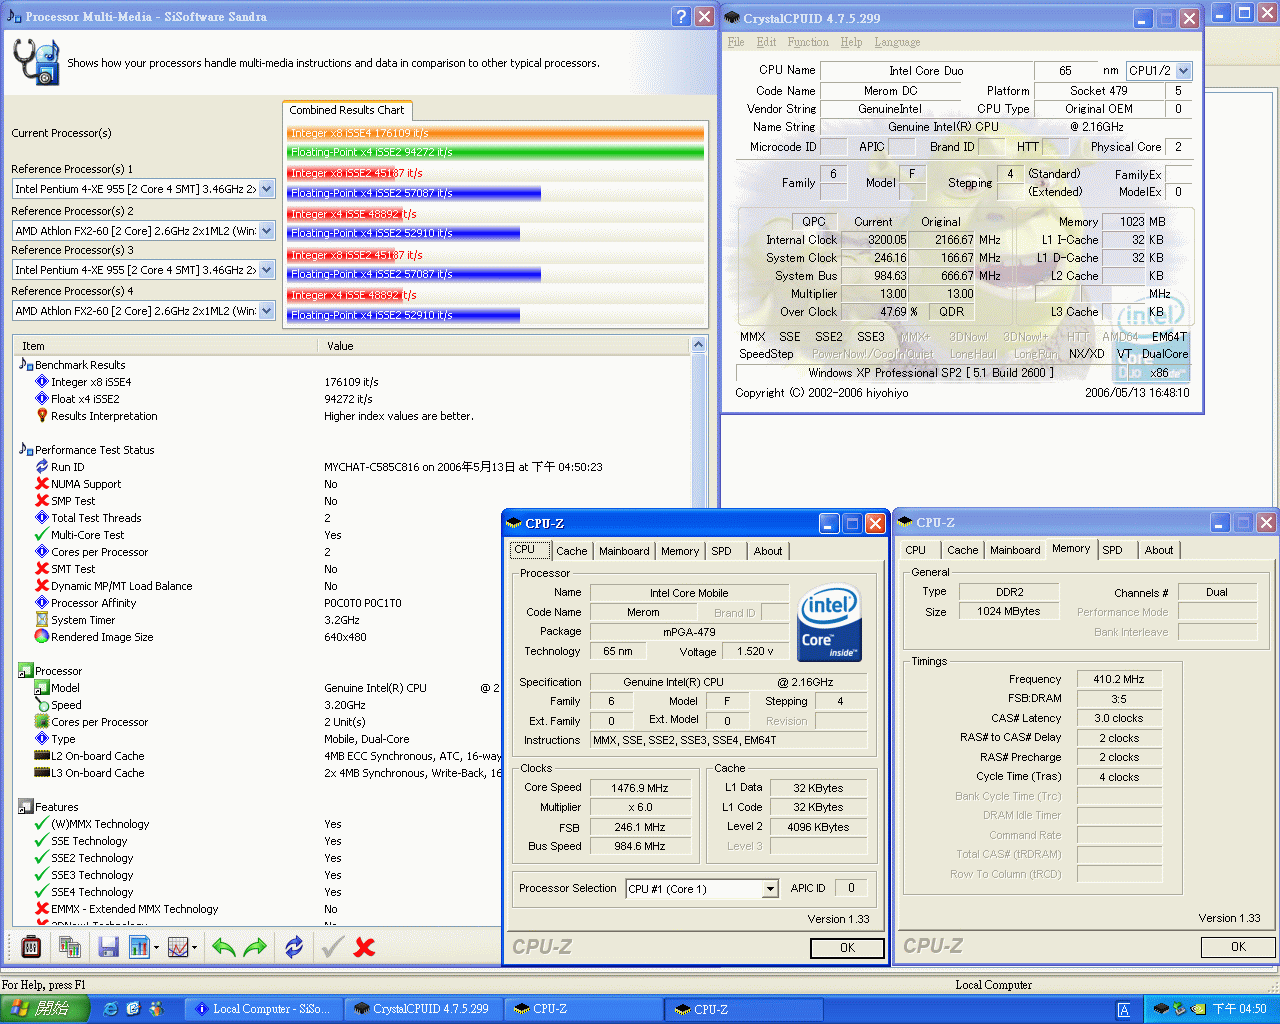Click scroll-up arrow of Sandra results list
Screen dimensions: 1280x1024
pos(698,345)
